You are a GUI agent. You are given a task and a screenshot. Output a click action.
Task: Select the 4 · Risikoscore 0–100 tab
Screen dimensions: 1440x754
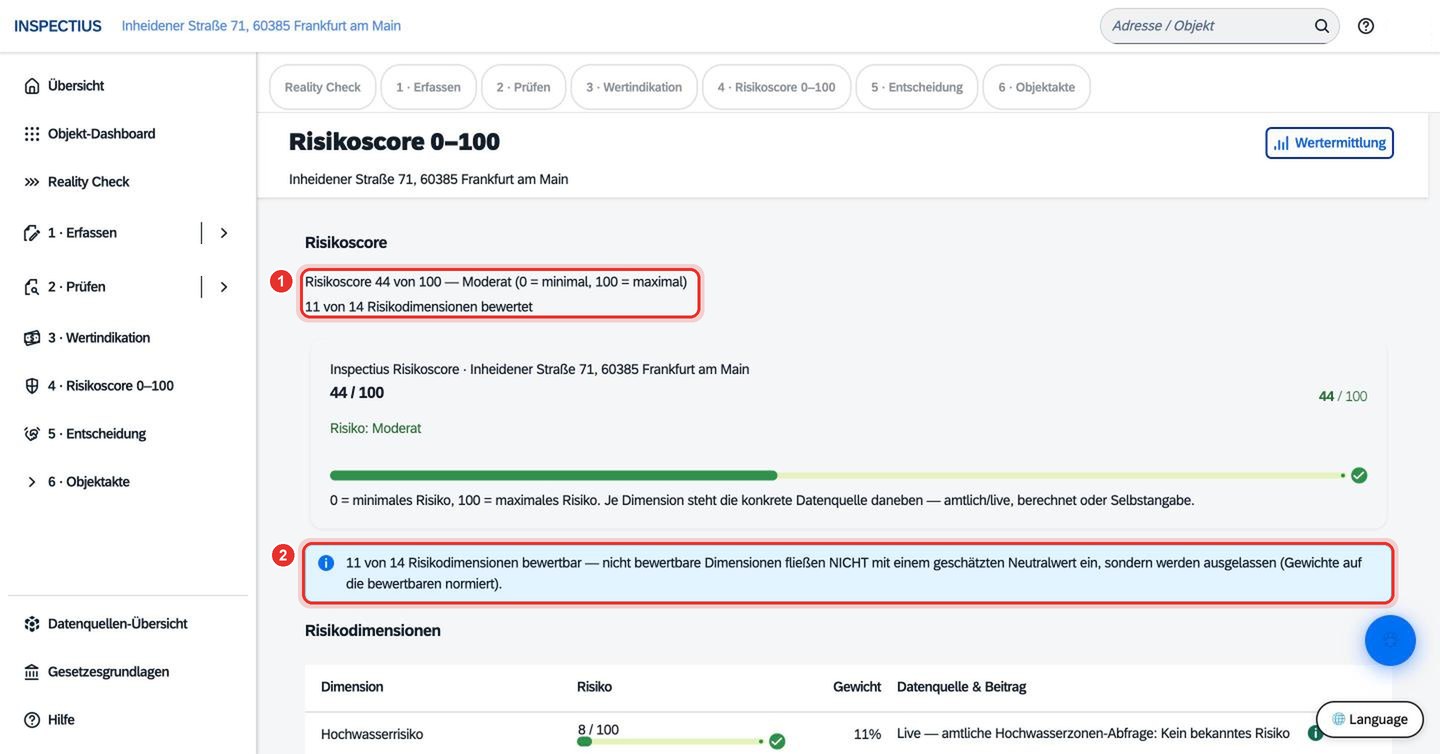tap(776, 87)
